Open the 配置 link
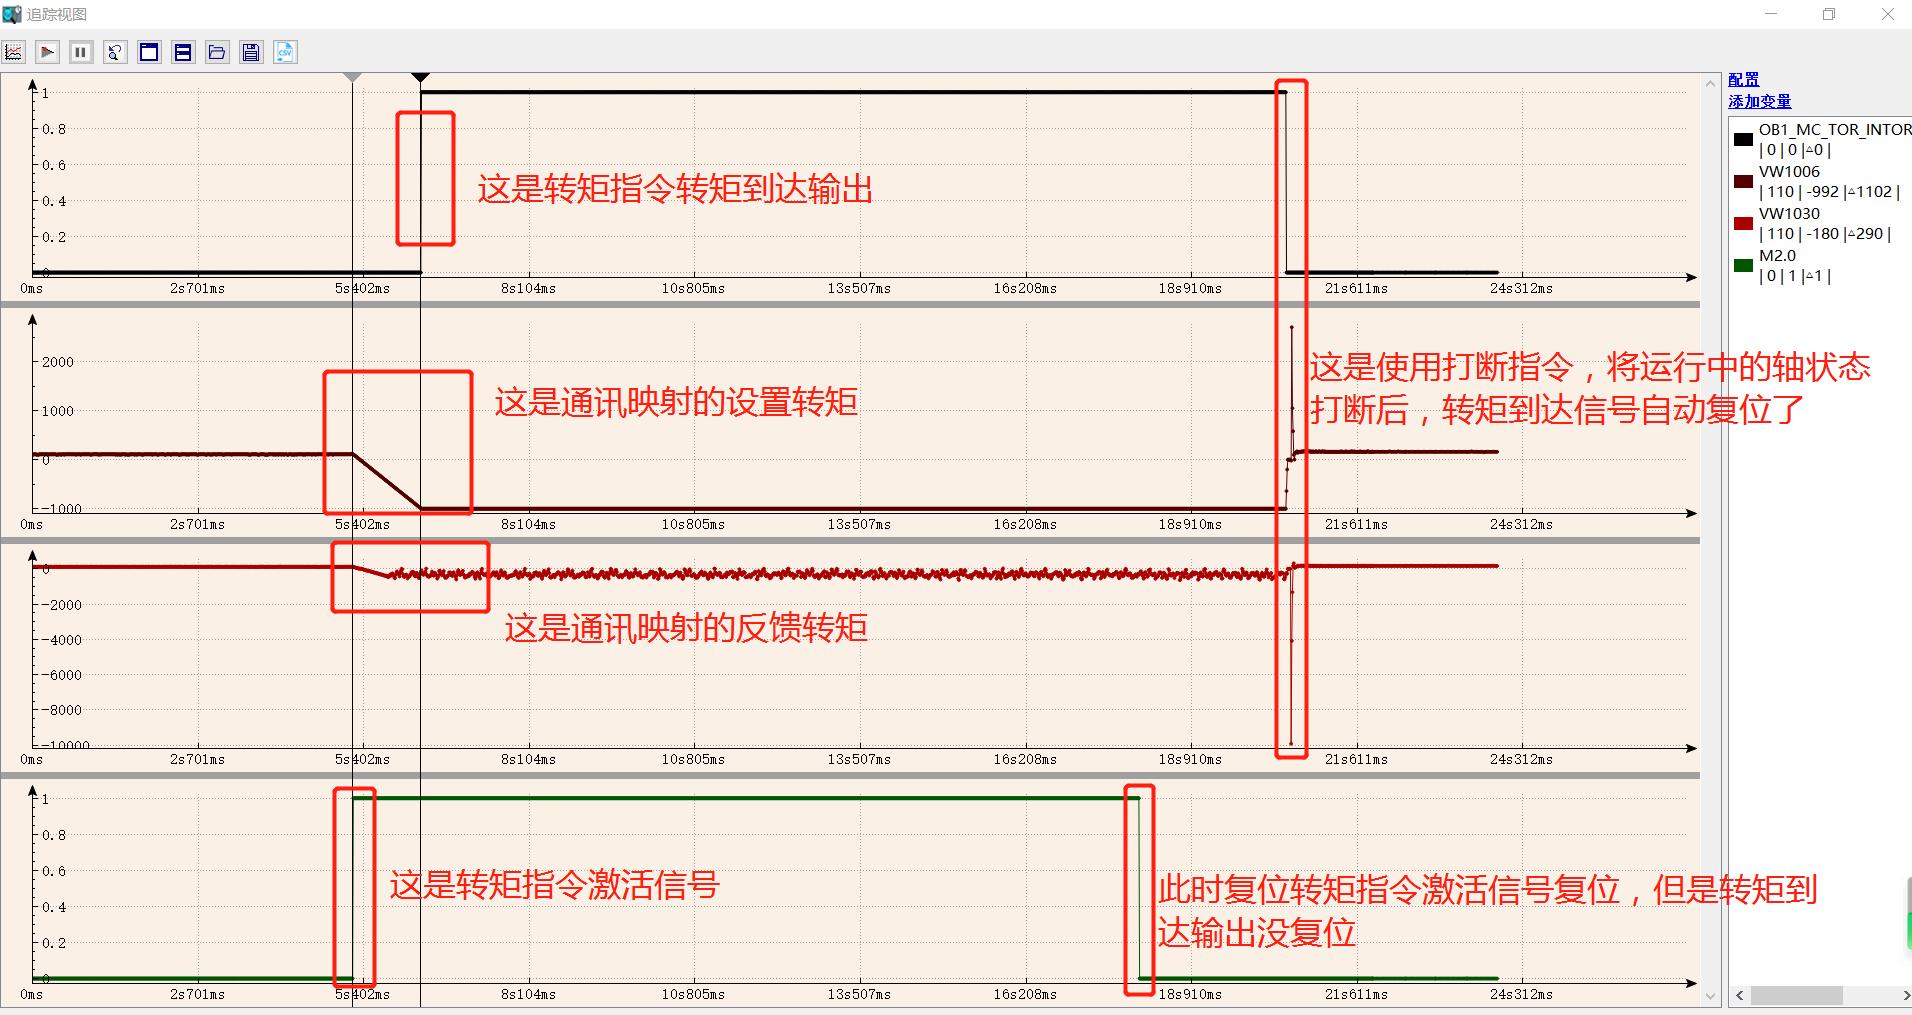Viewport: 1912px width, 1015px height. tap(1743, 80)
